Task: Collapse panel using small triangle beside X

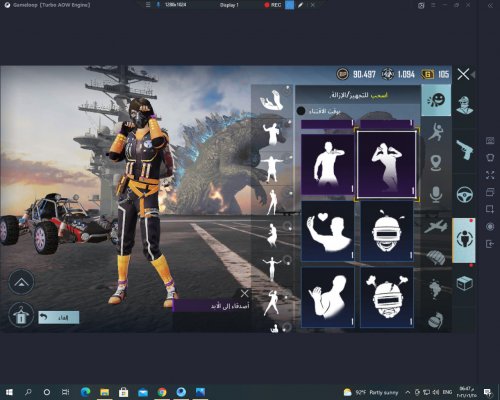Action: pos(473,74)
